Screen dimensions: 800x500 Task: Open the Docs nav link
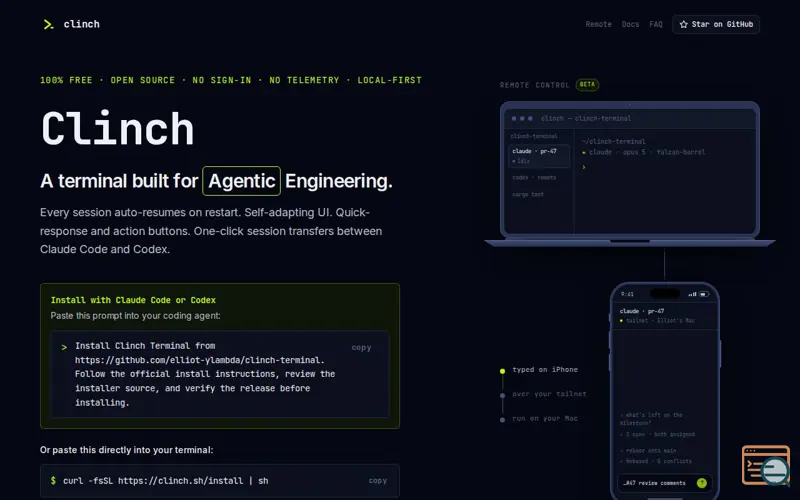click(x=630, y=24)
